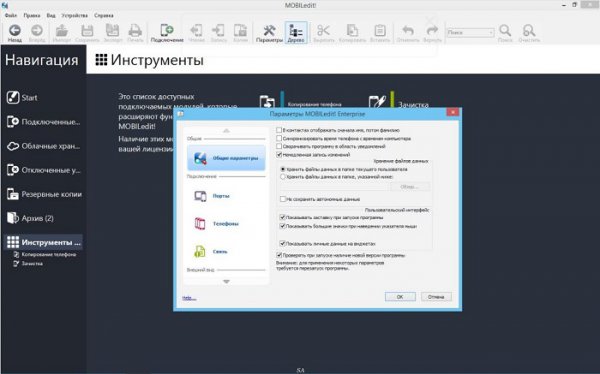Select storing data in folder specified below
Image resolution: width=600 pixels, height=374 pixels.
283,177
